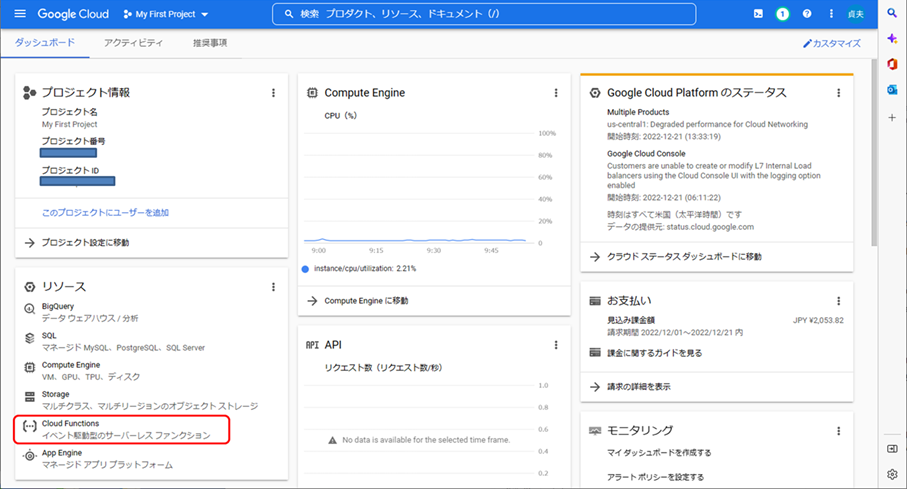Viewport: 907px width, 489px height.
Task: Open three-dot menu on Compute Engine card
Action: (x=556, y=93)
